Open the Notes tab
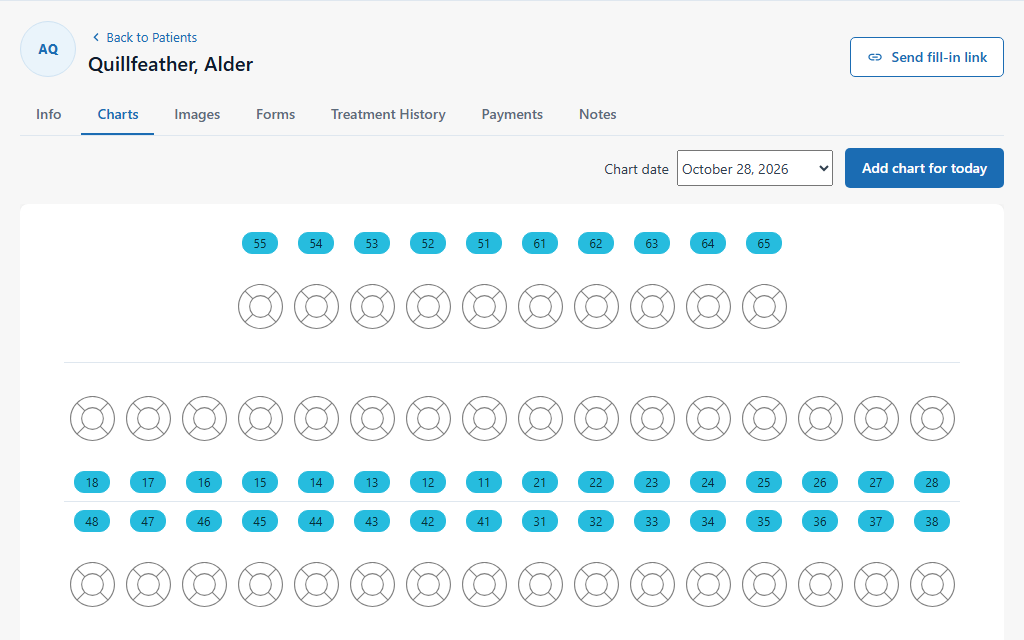Image resolution: width=1024 pixels, height=640 pixels. coord(598,114)
